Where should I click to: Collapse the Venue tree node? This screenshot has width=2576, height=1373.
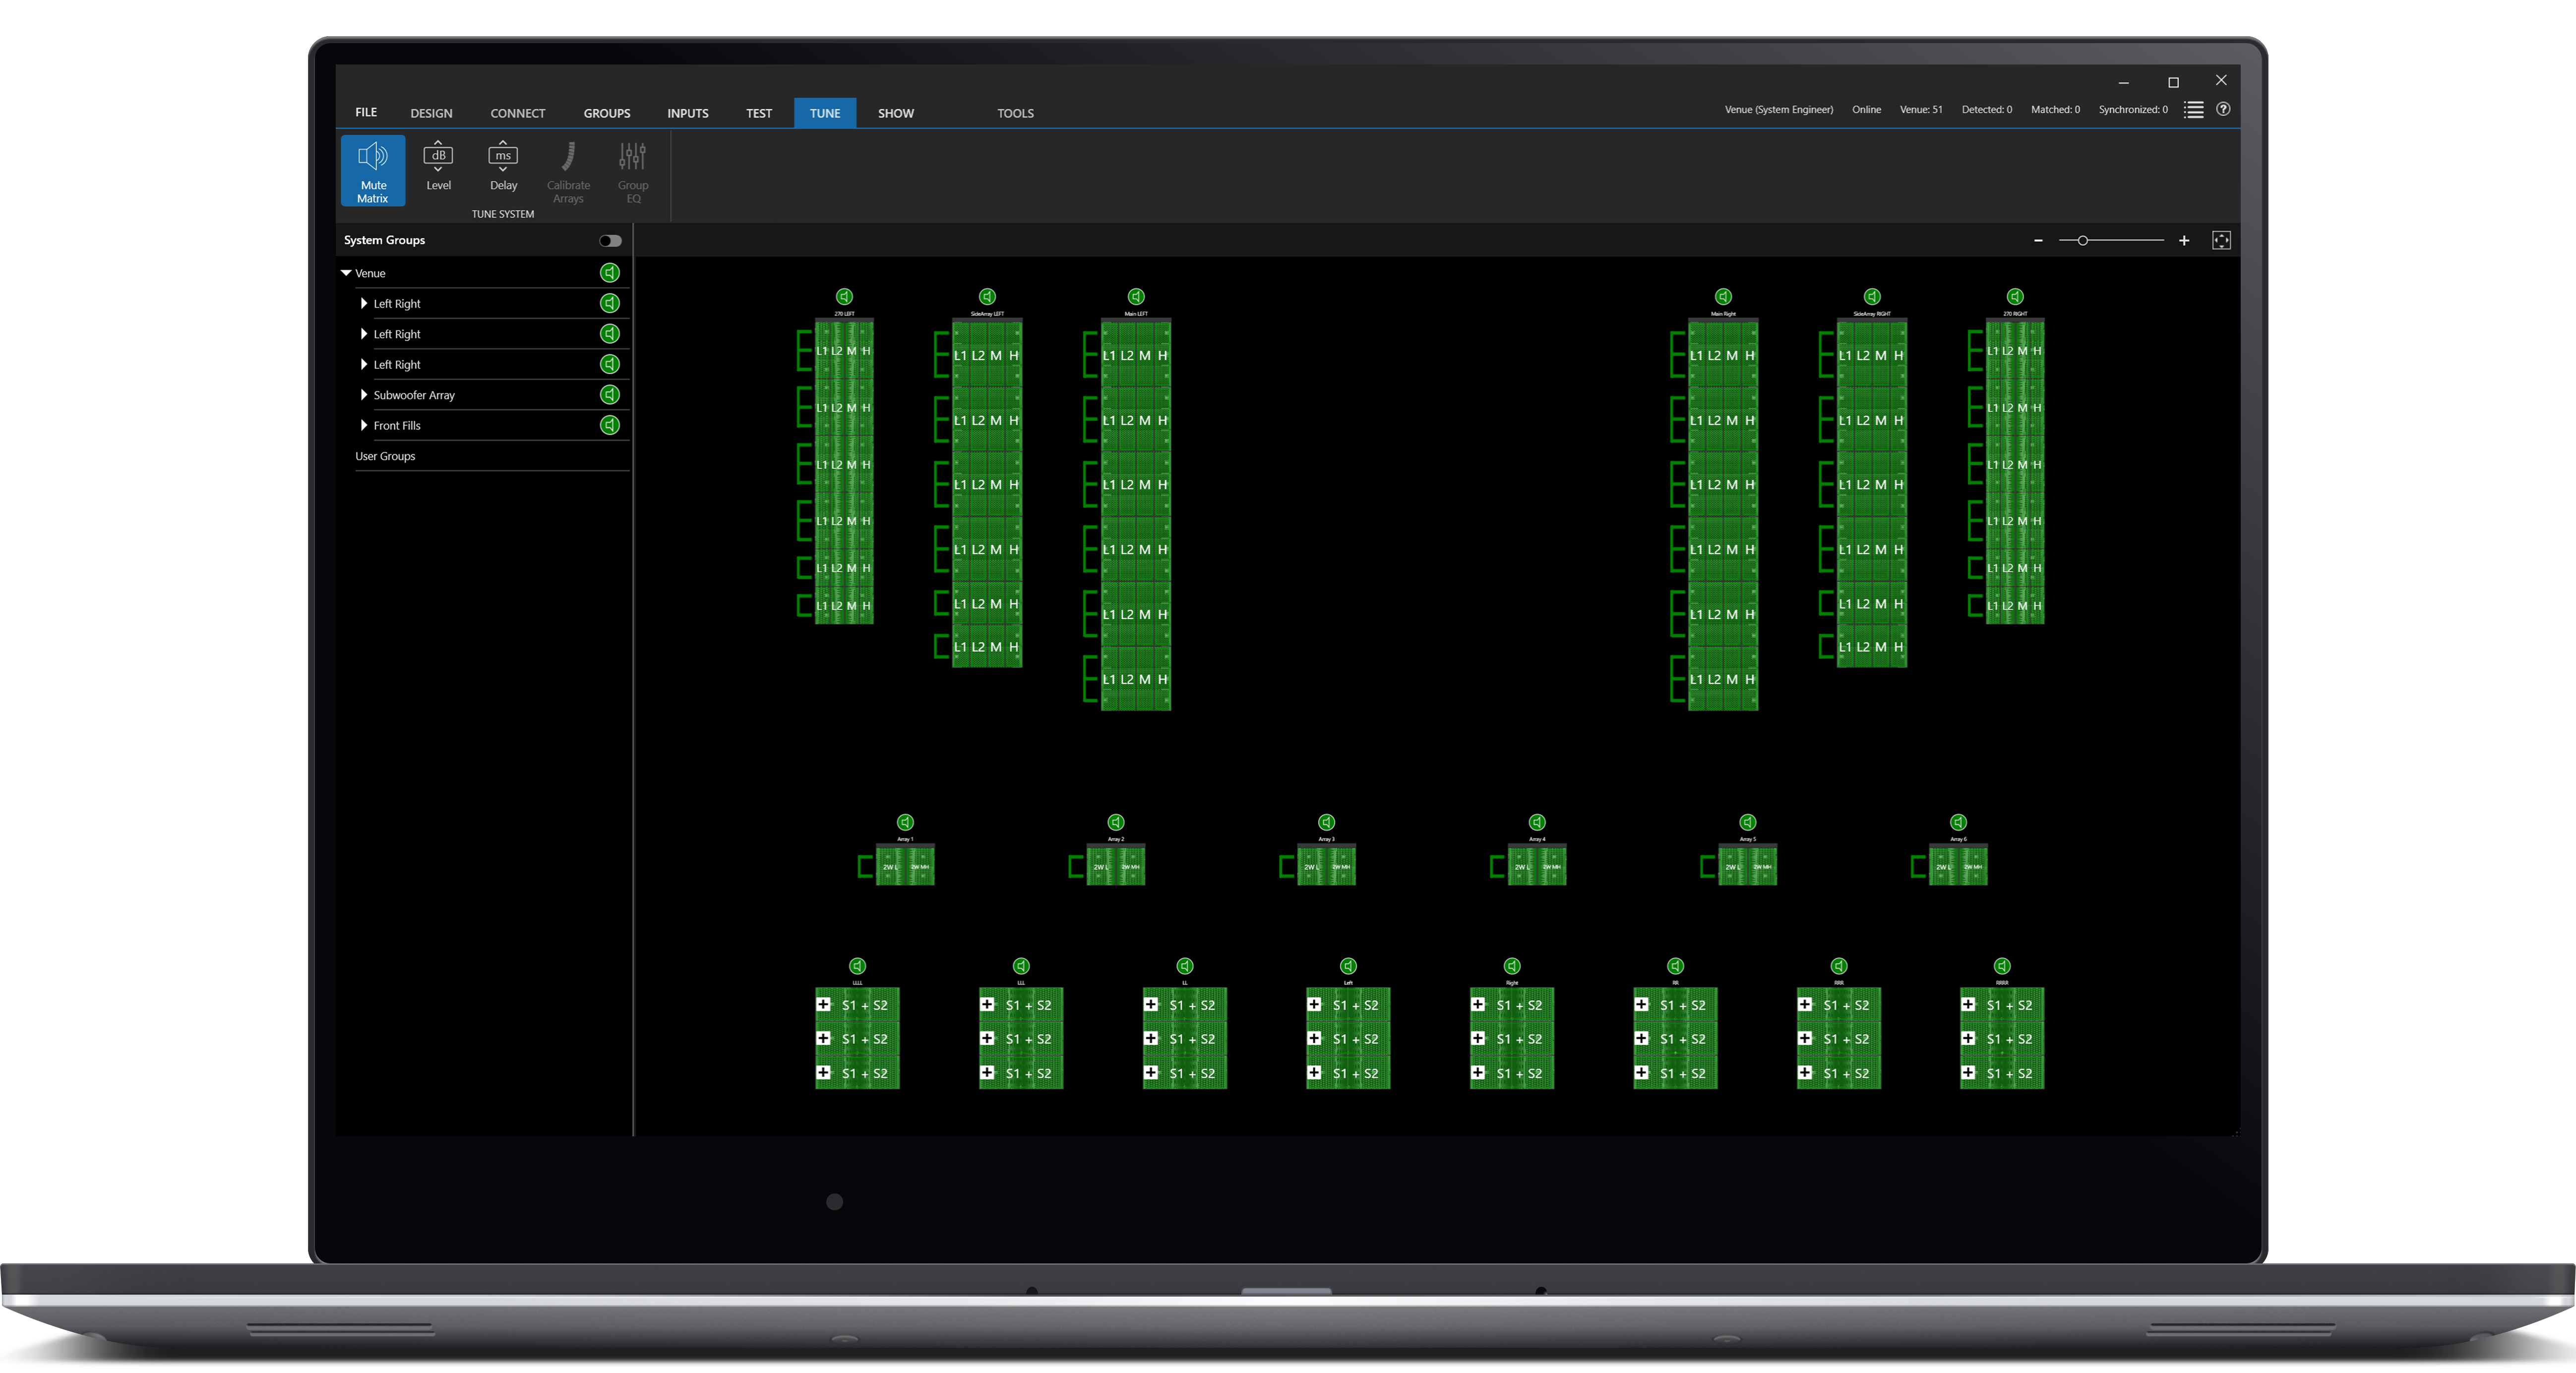(346, 273)
